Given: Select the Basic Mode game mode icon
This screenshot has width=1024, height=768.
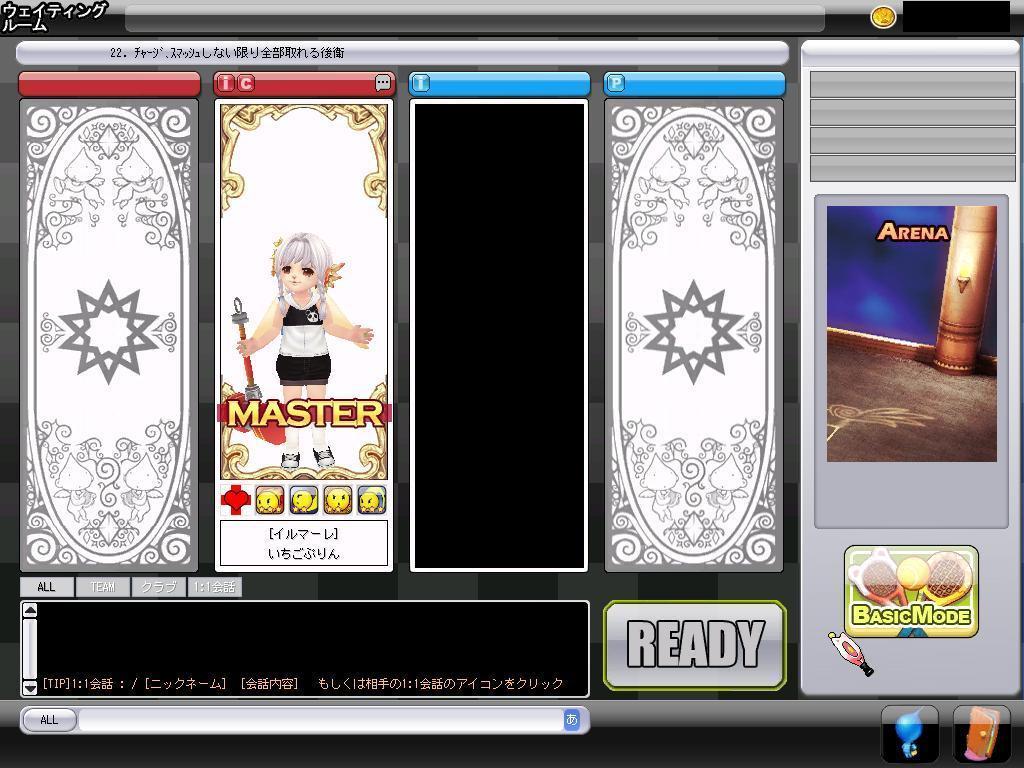Looking at the screenshot, I should click(x=911, y=592).
